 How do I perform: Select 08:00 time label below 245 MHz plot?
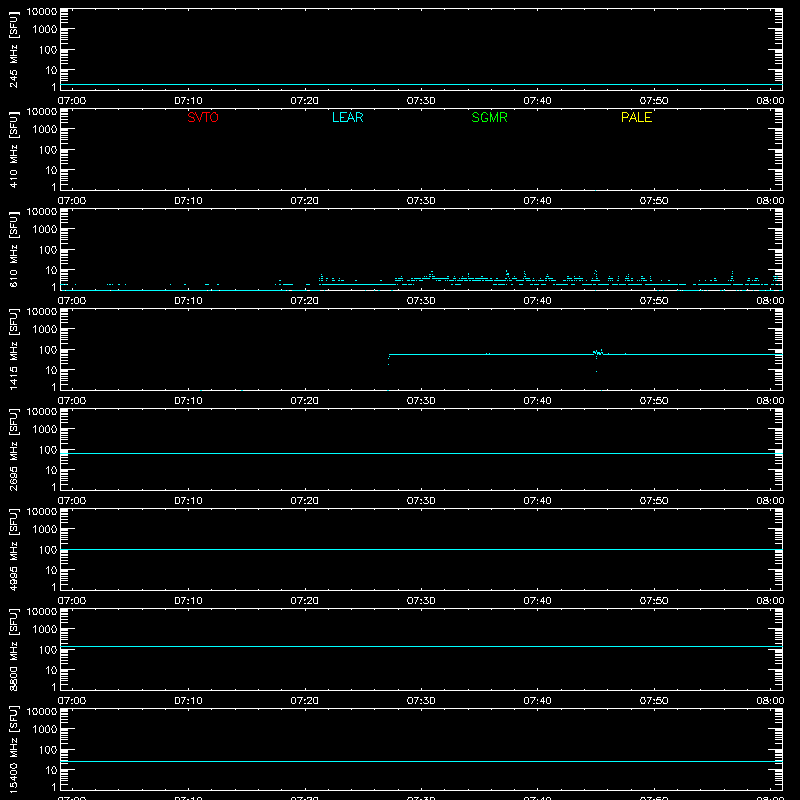tap(770, 101)
